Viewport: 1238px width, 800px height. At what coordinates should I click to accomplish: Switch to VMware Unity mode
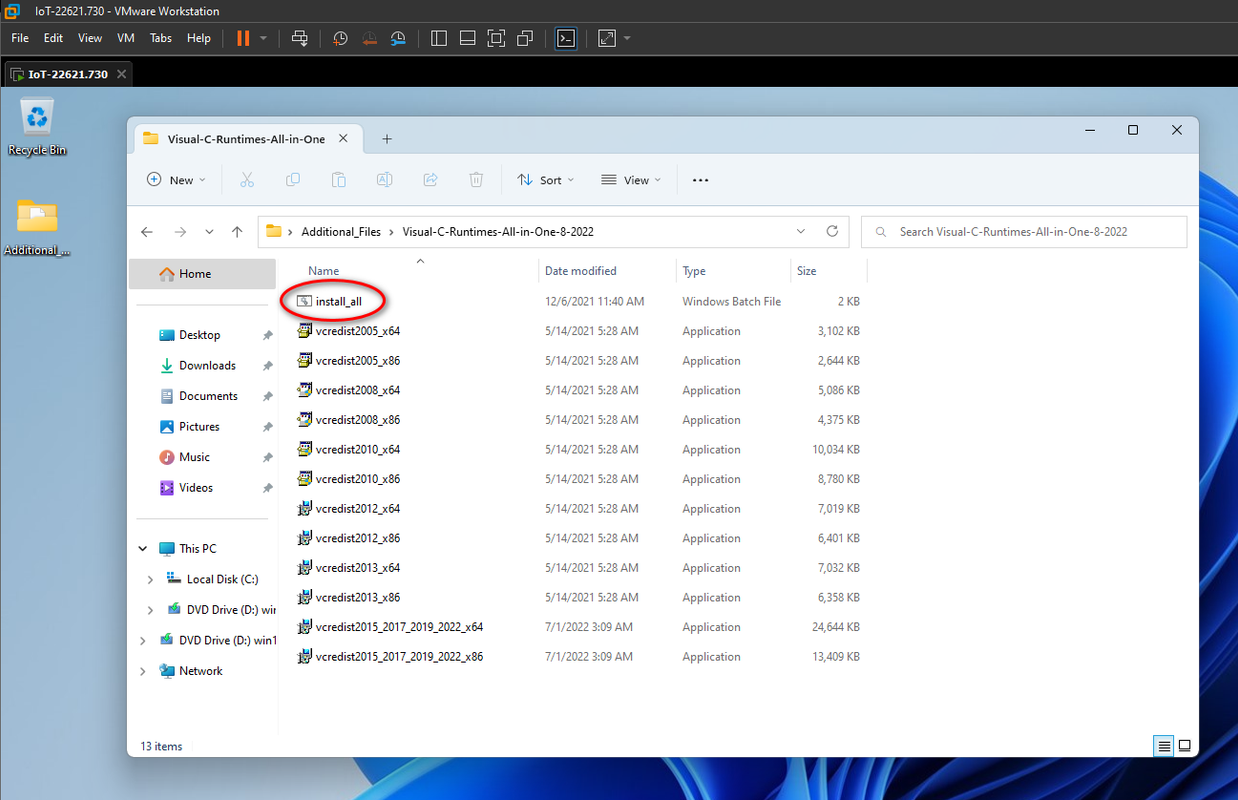click(x=525, y=38)
